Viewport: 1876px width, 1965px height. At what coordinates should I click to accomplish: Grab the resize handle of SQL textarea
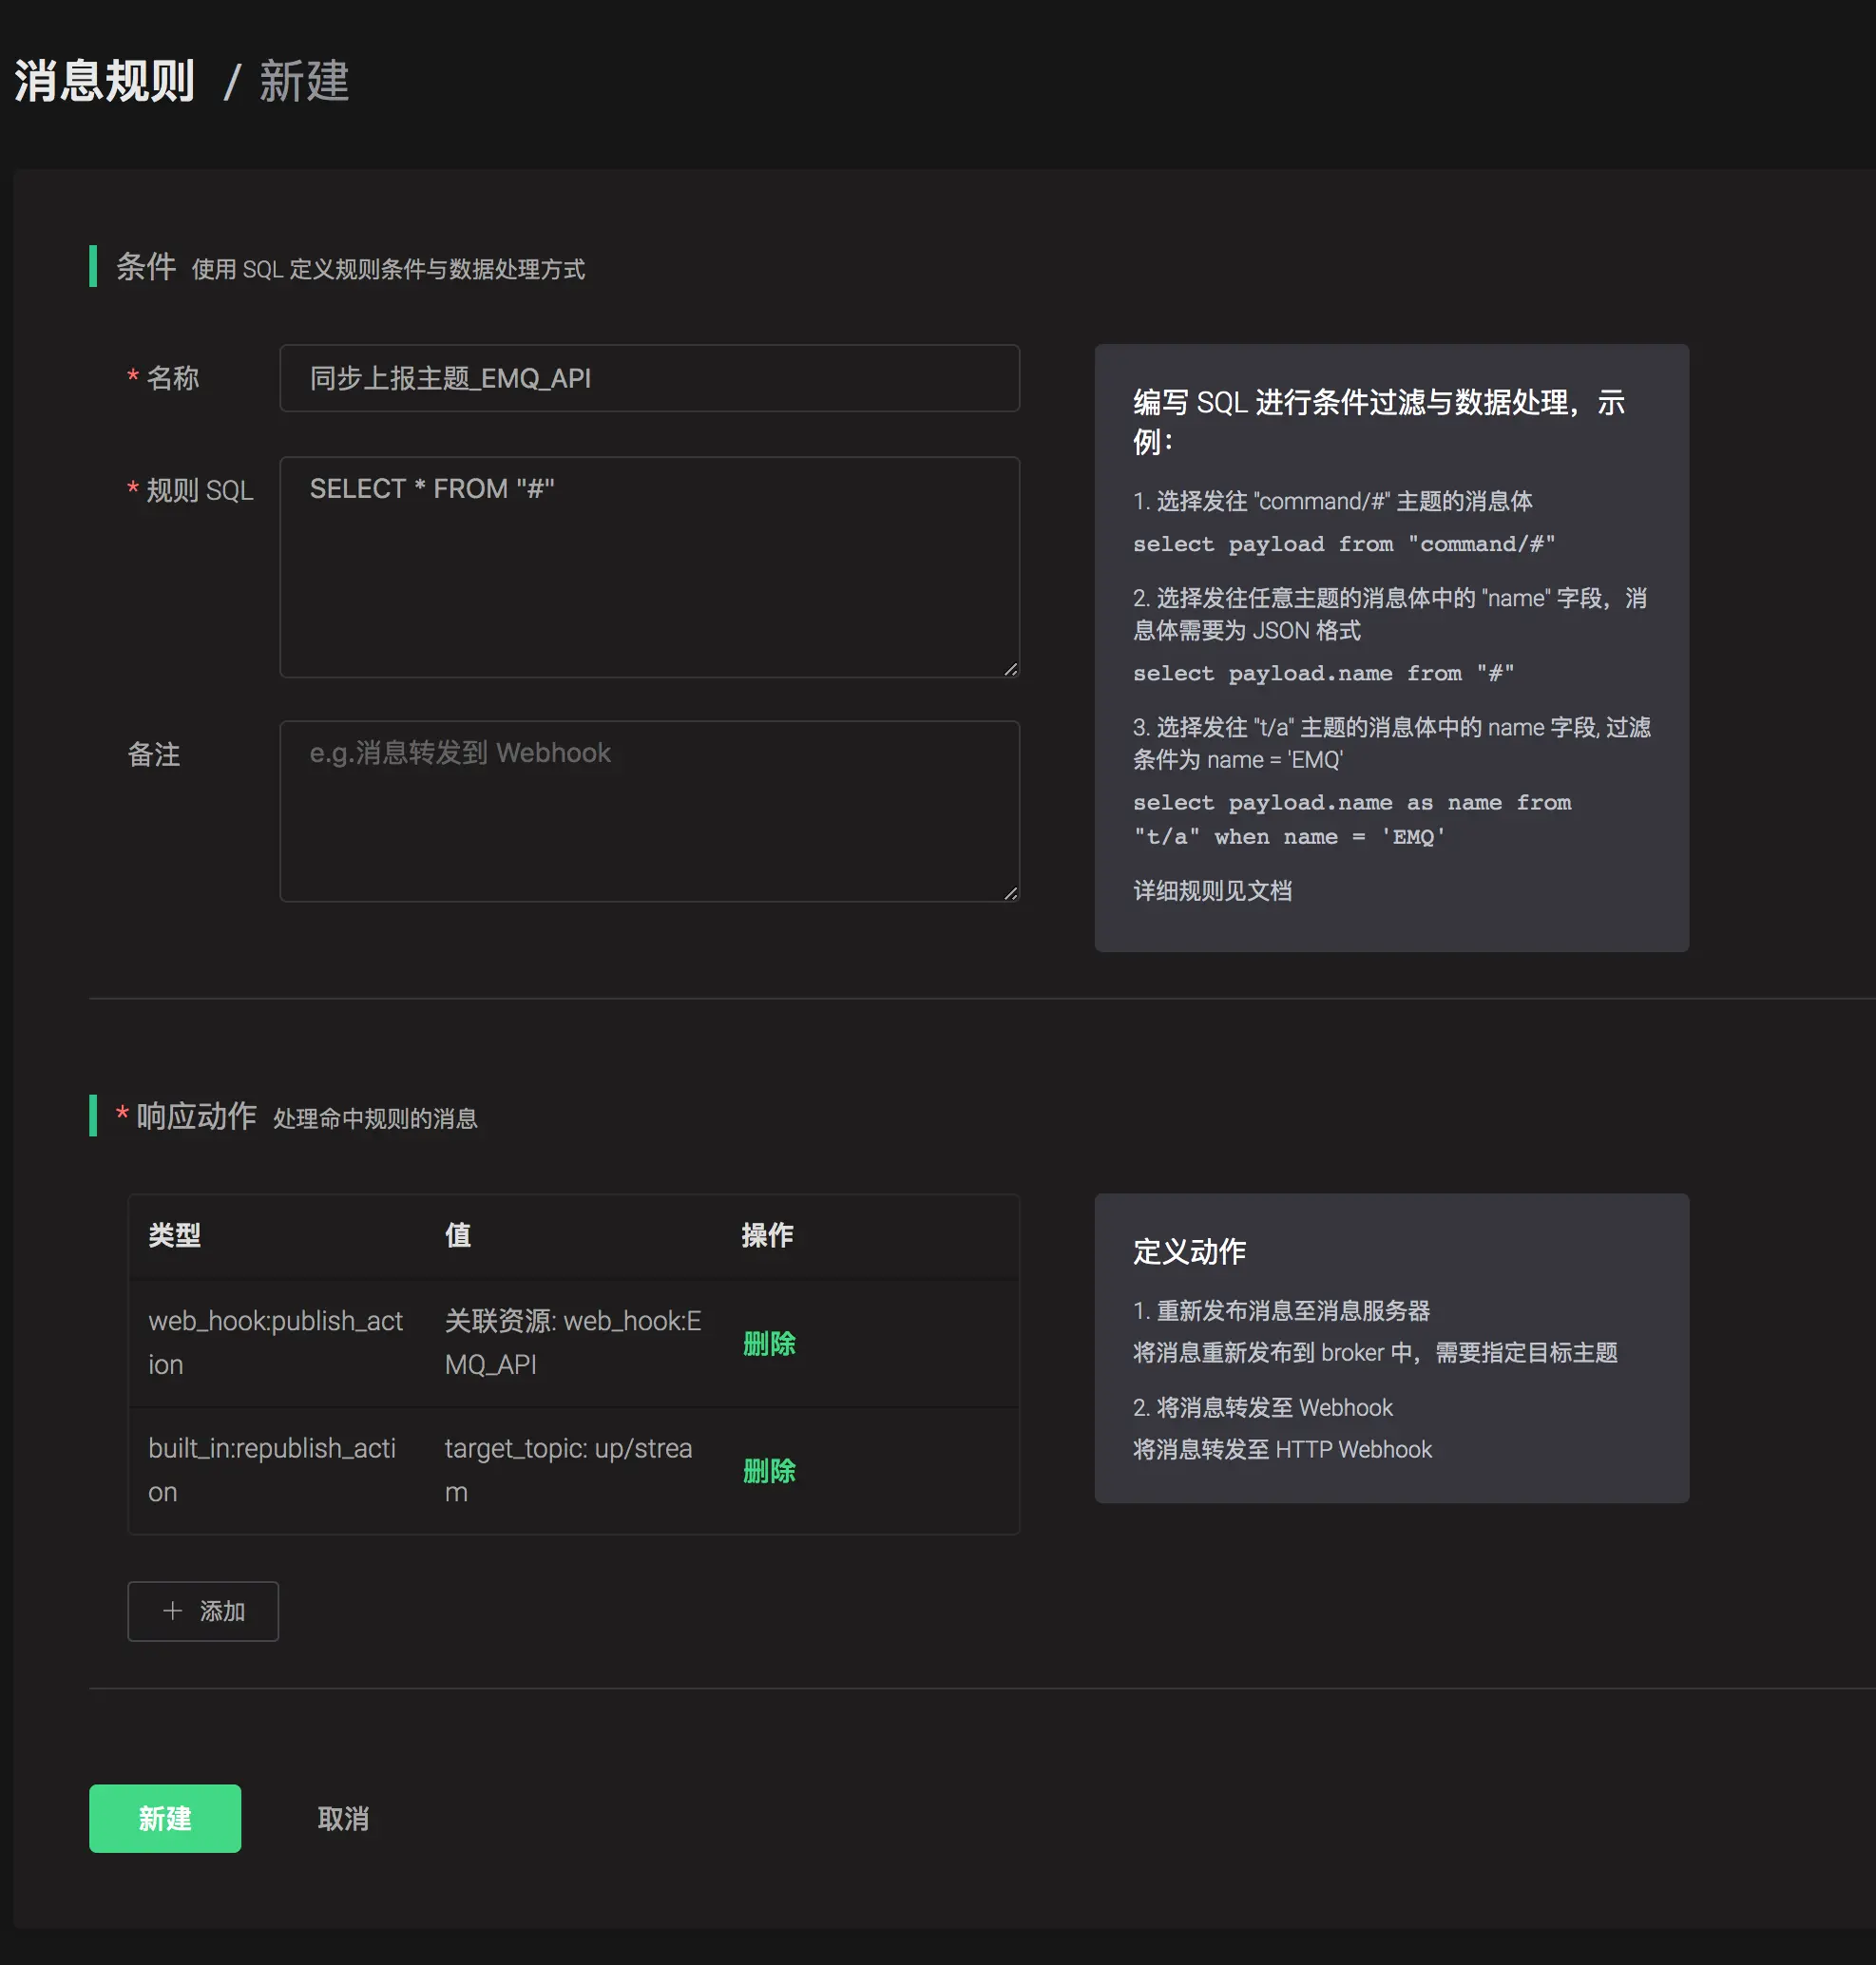coord(1011,669)
